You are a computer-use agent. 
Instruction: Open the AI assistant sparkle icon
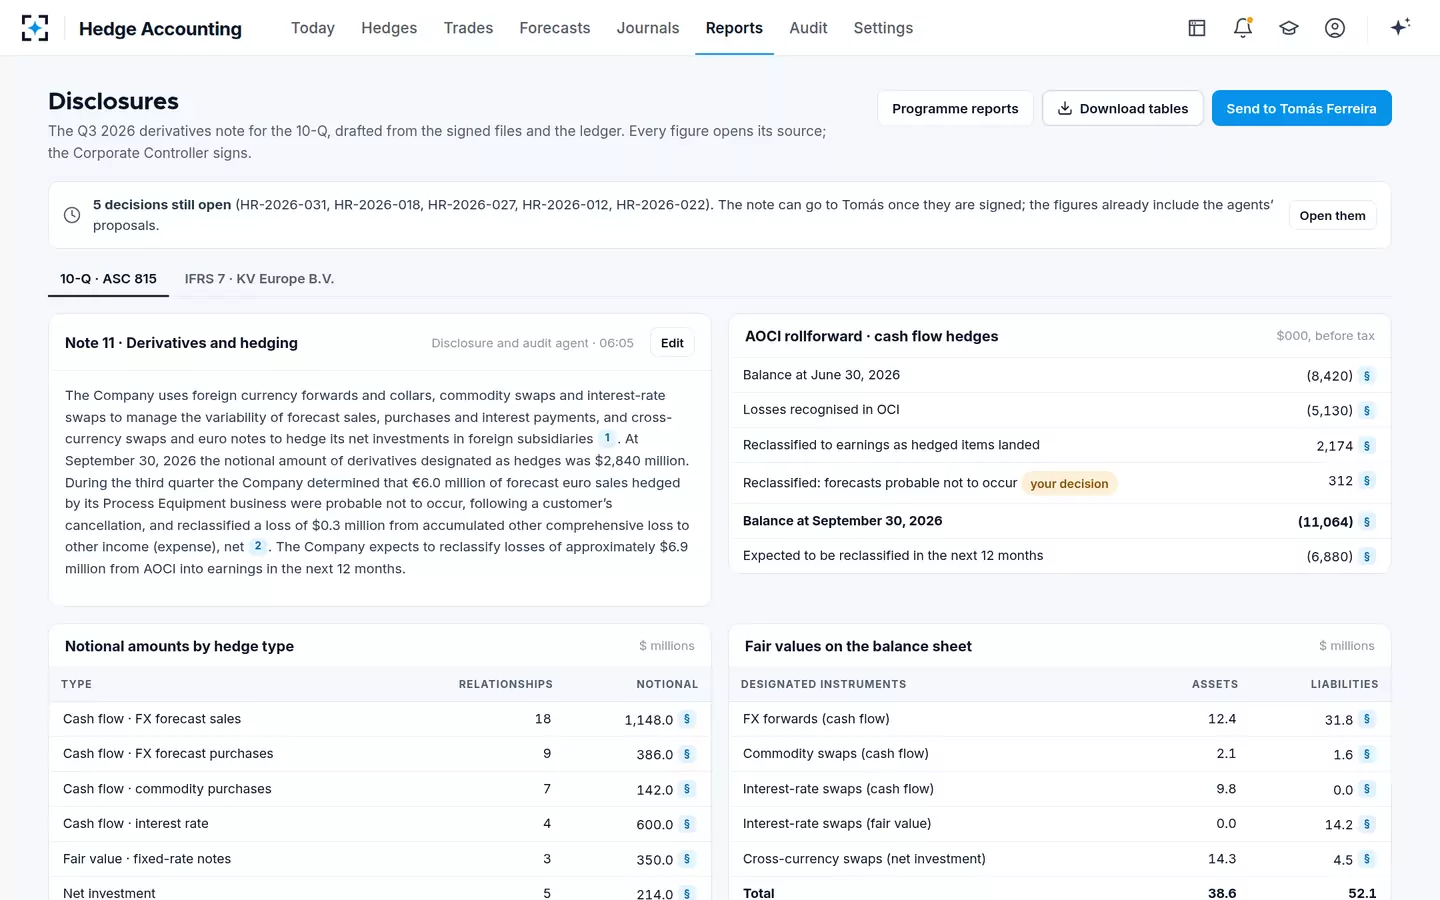coord(1400,27)
